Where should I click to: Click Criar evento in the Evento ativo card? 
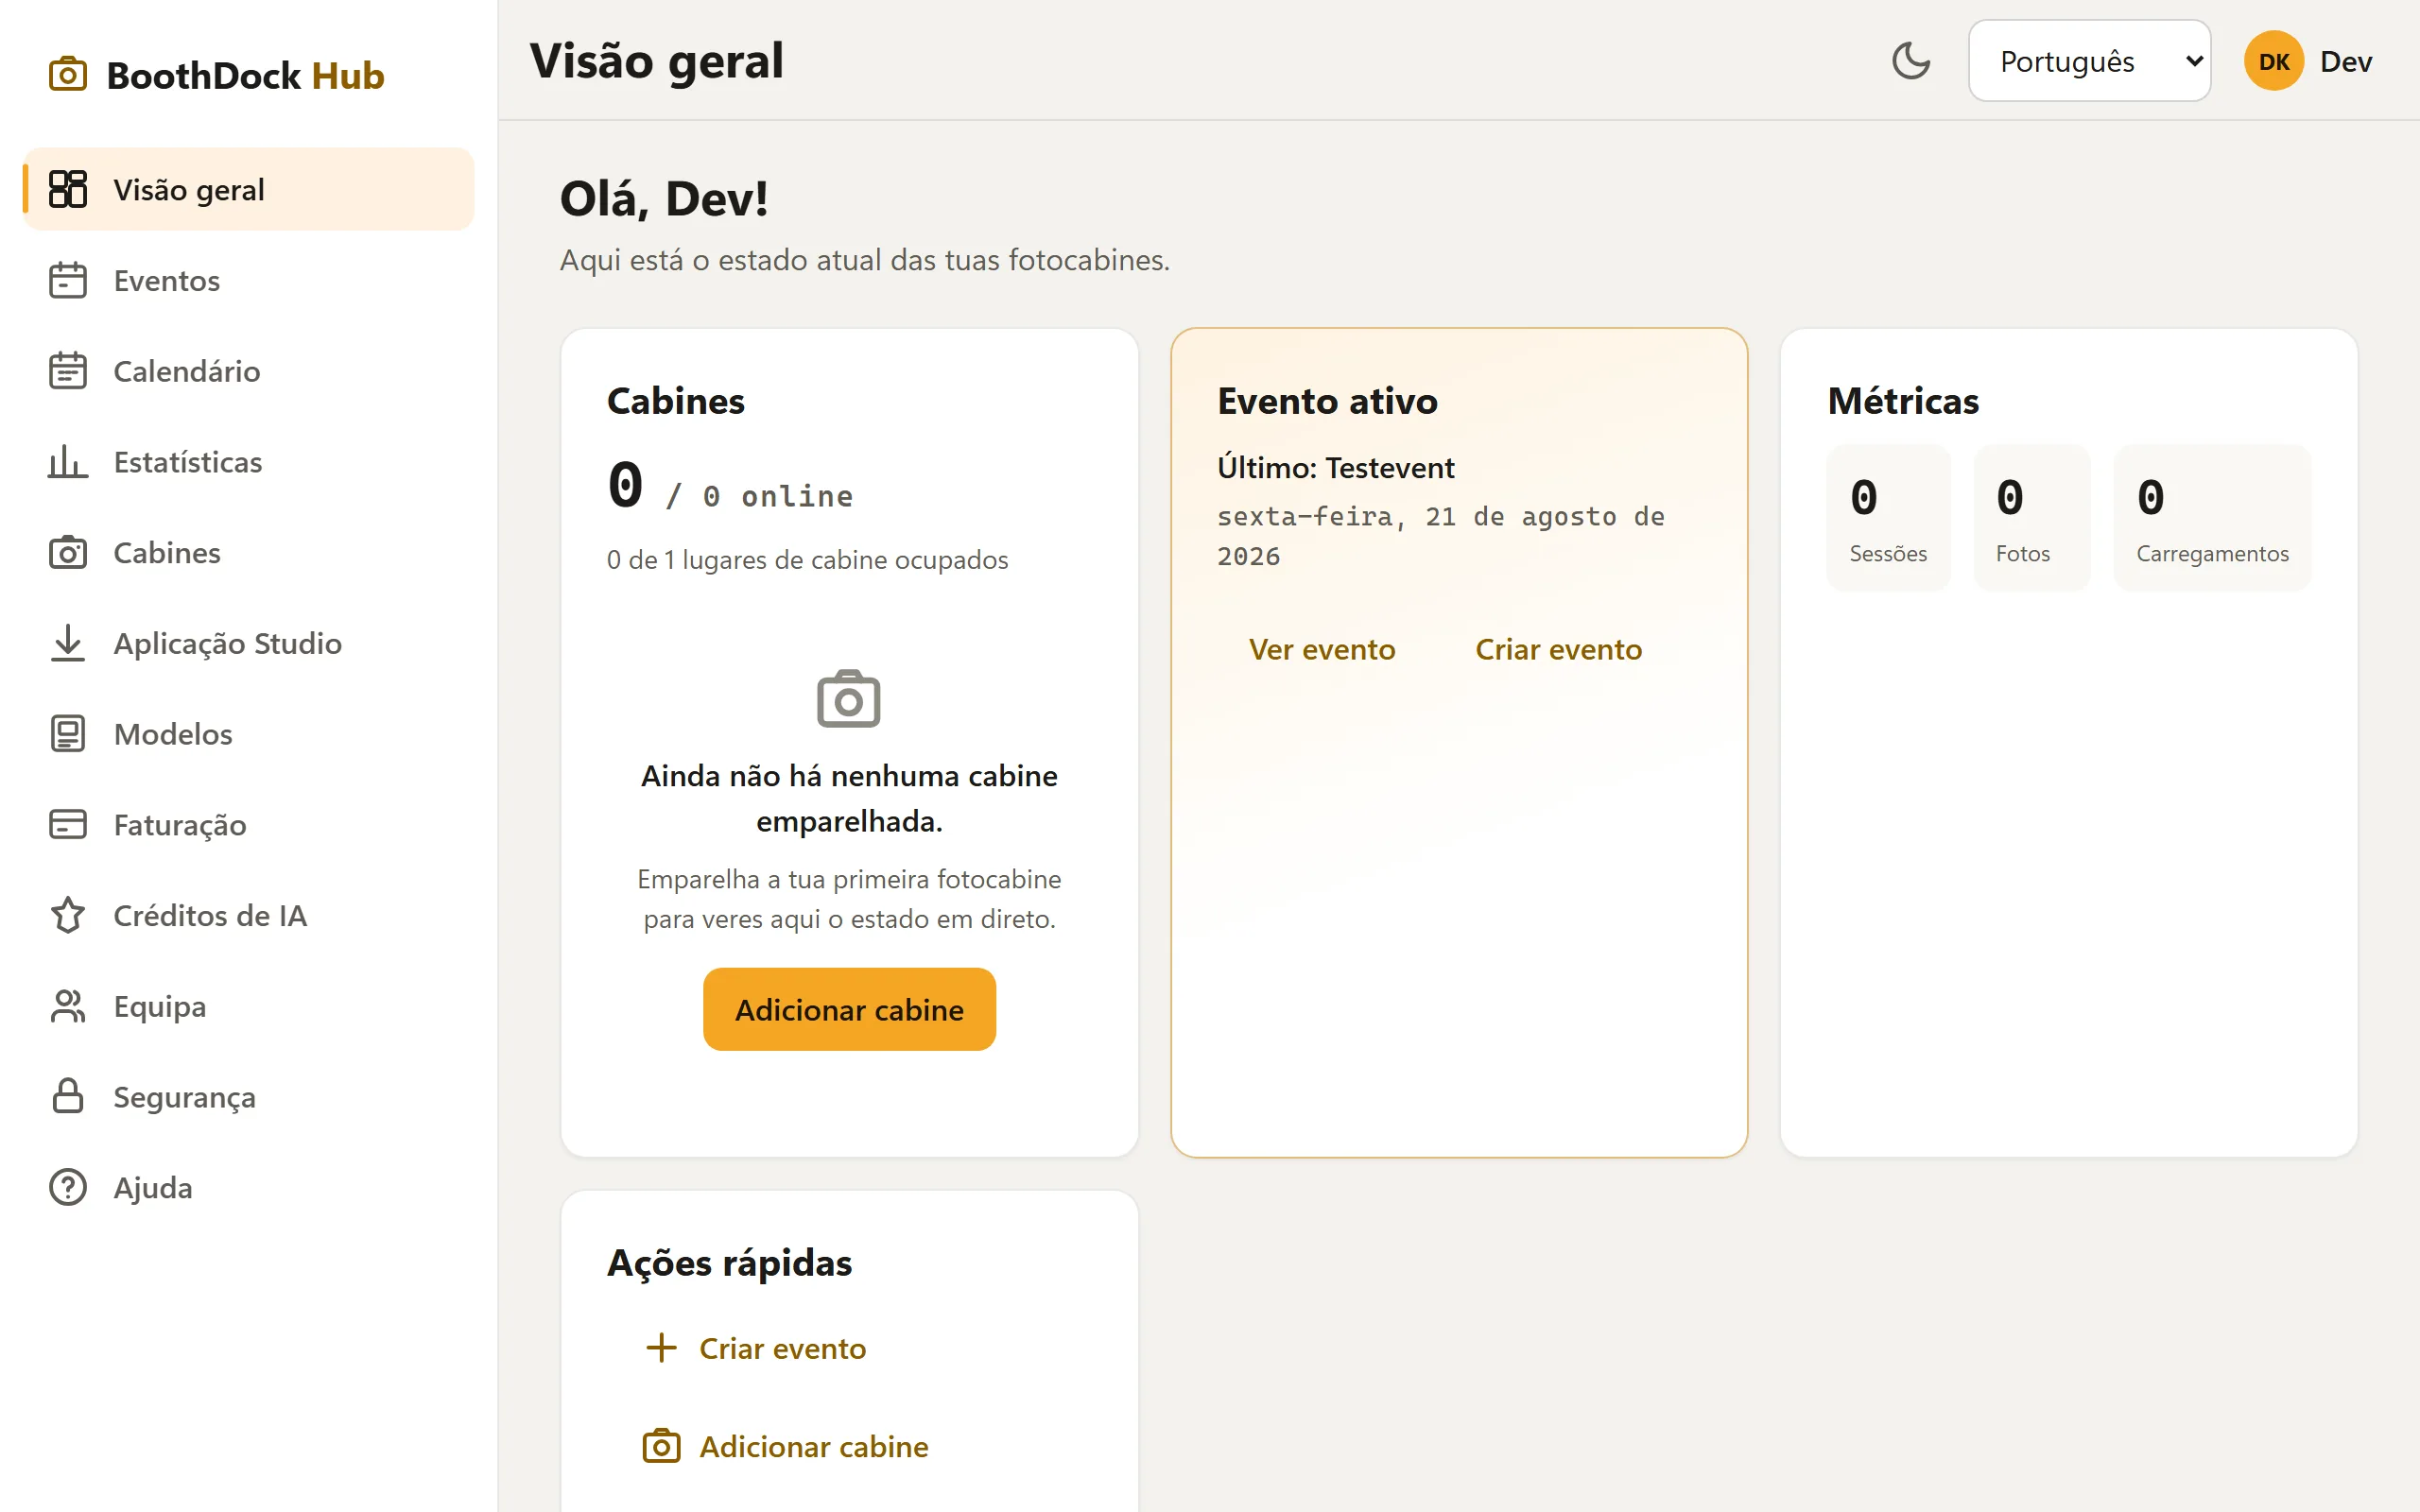tap(1558, 650)
